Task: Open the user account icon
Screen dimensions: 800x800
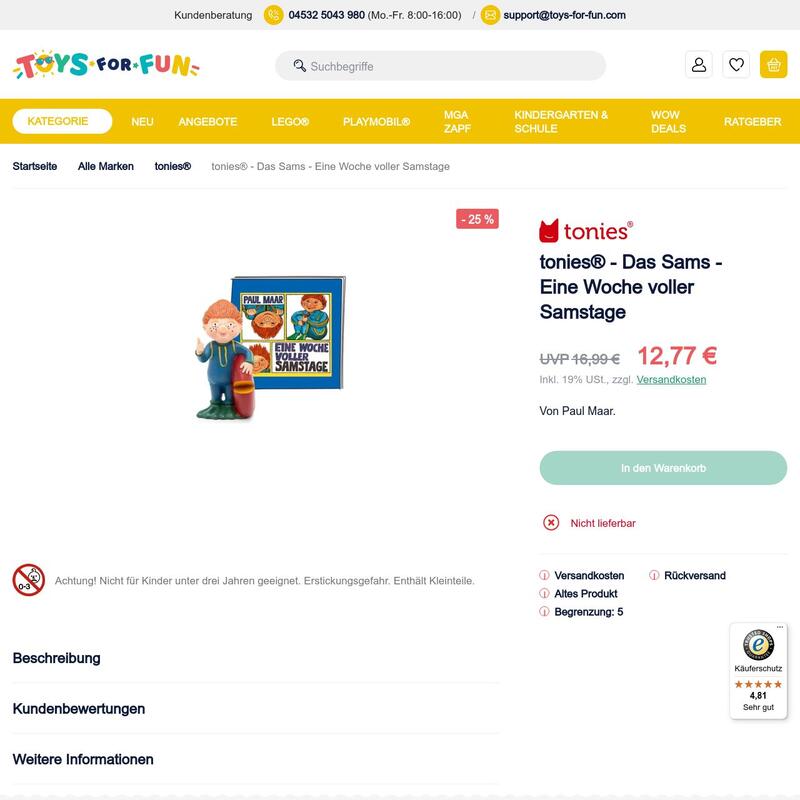Action: point(698,65)
